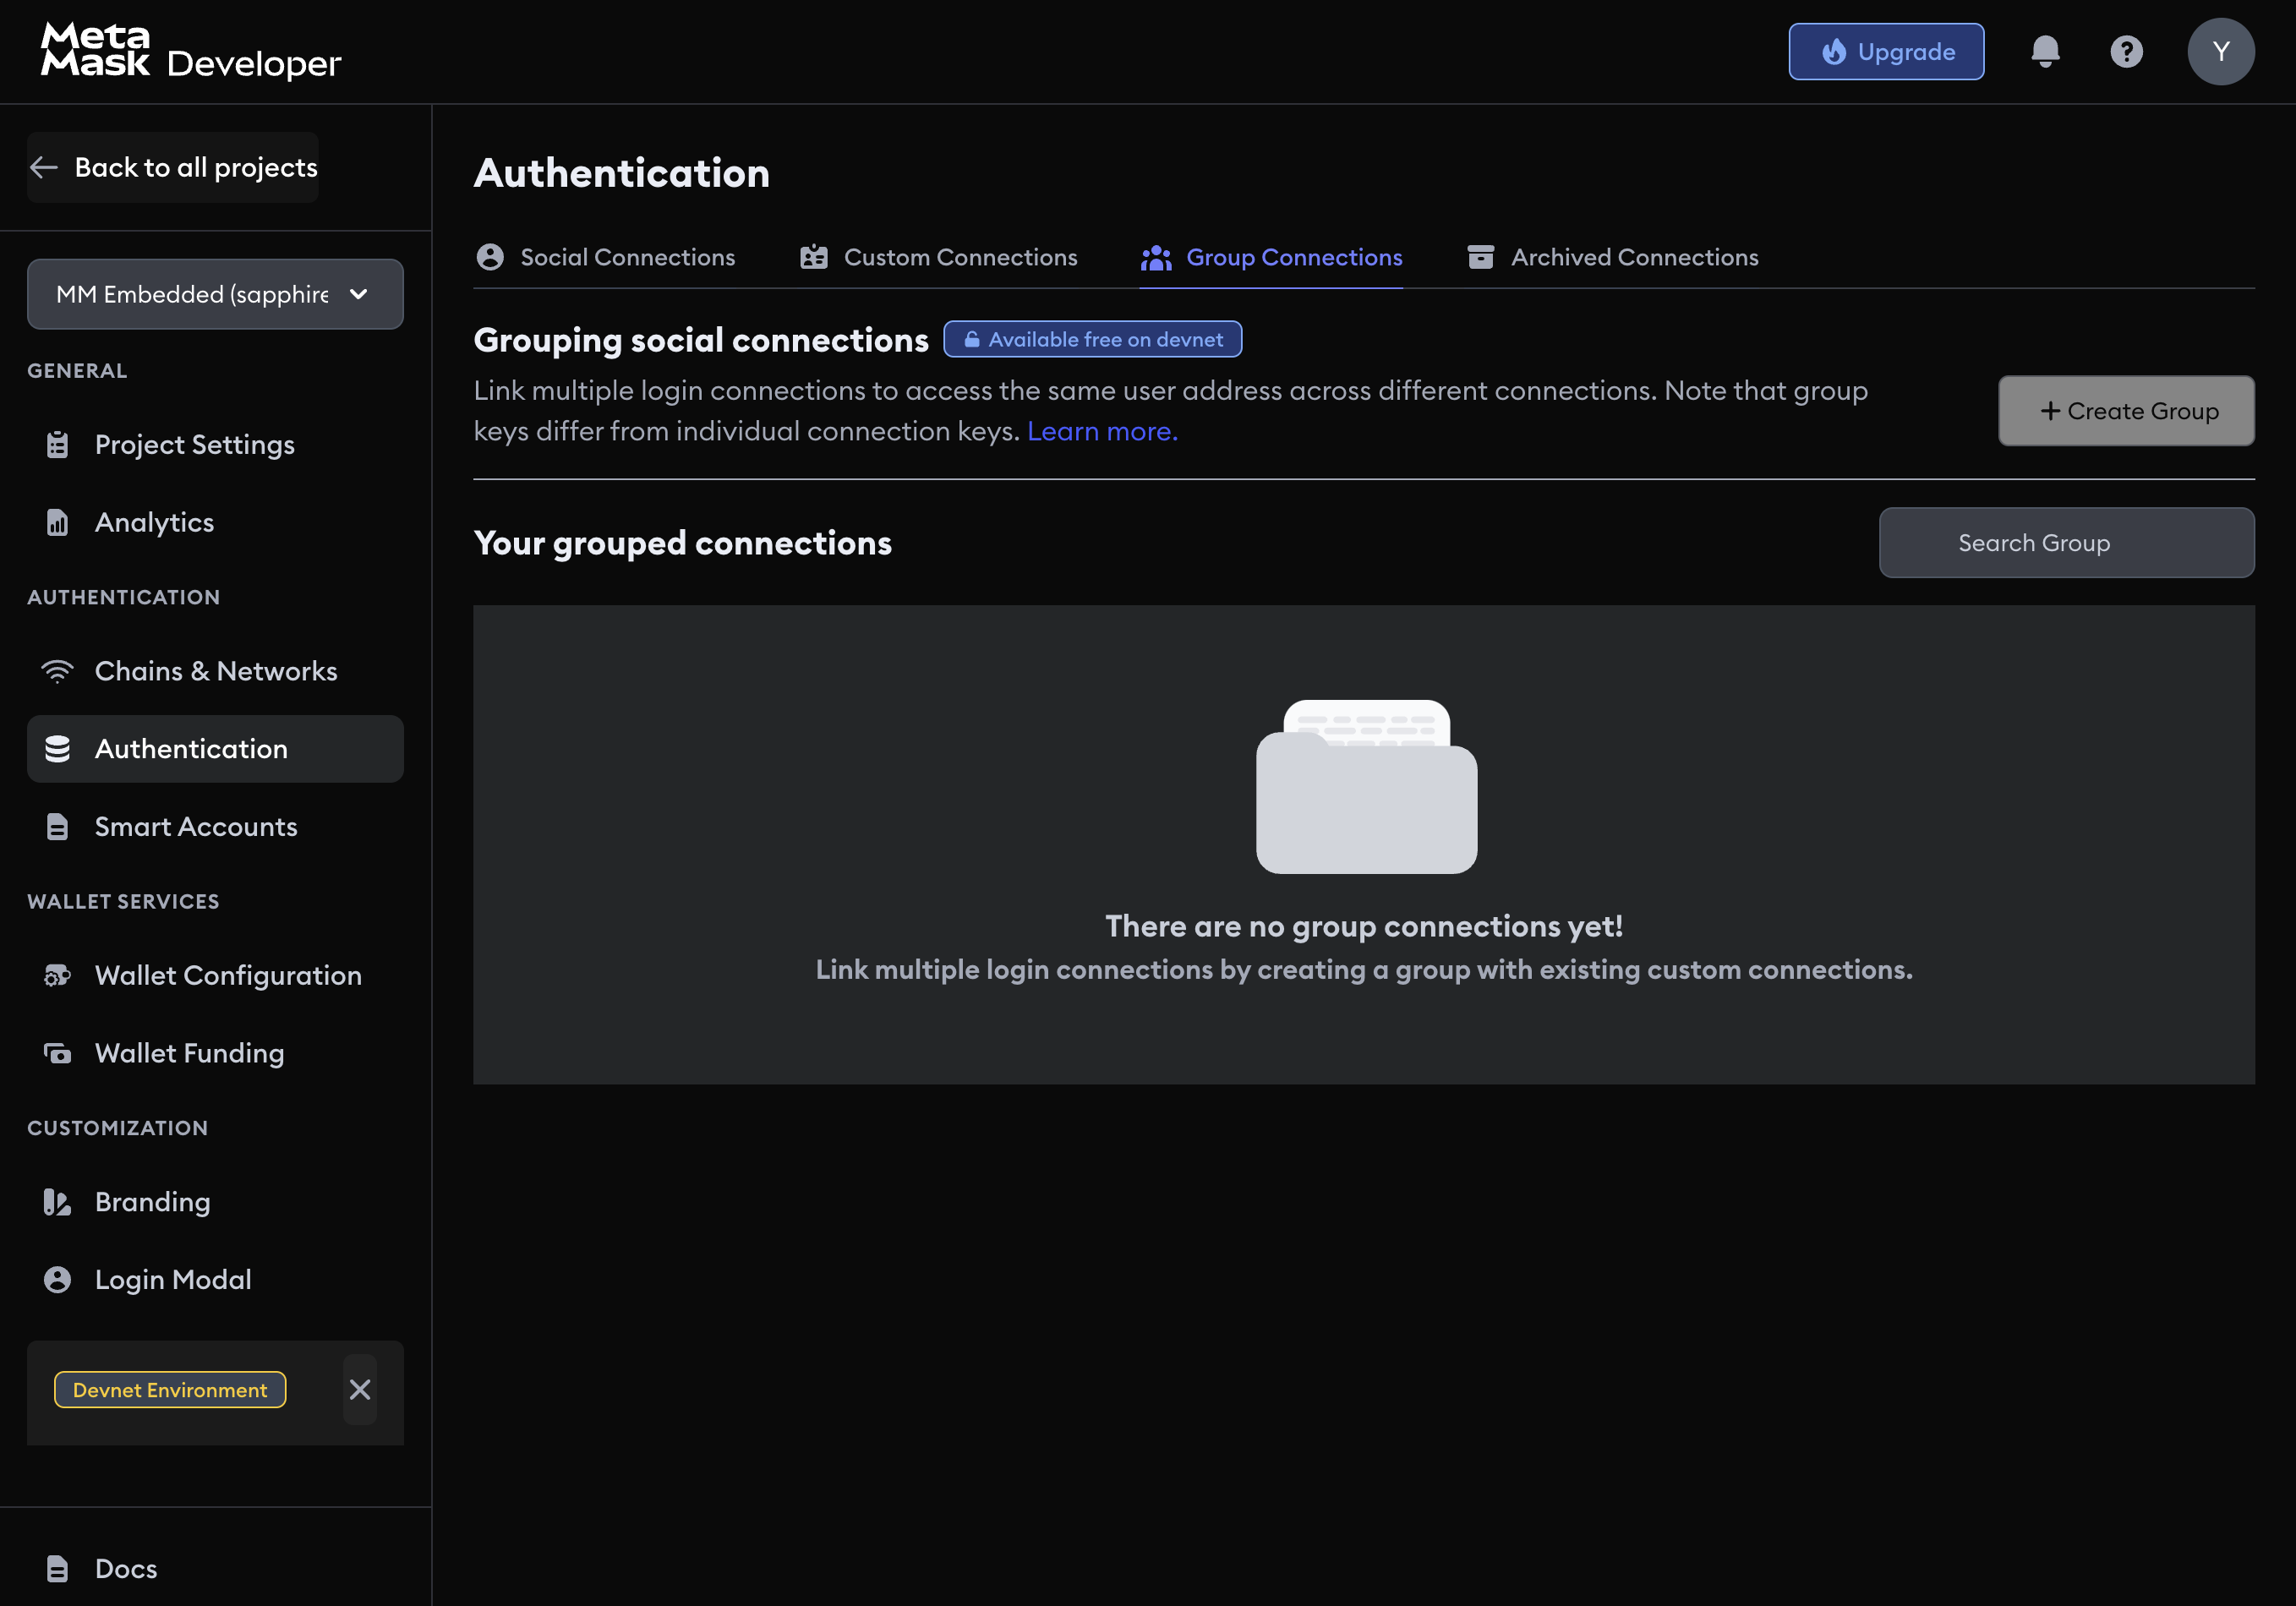
Task: Go to Chains & Networks
Action: [215, 671]
